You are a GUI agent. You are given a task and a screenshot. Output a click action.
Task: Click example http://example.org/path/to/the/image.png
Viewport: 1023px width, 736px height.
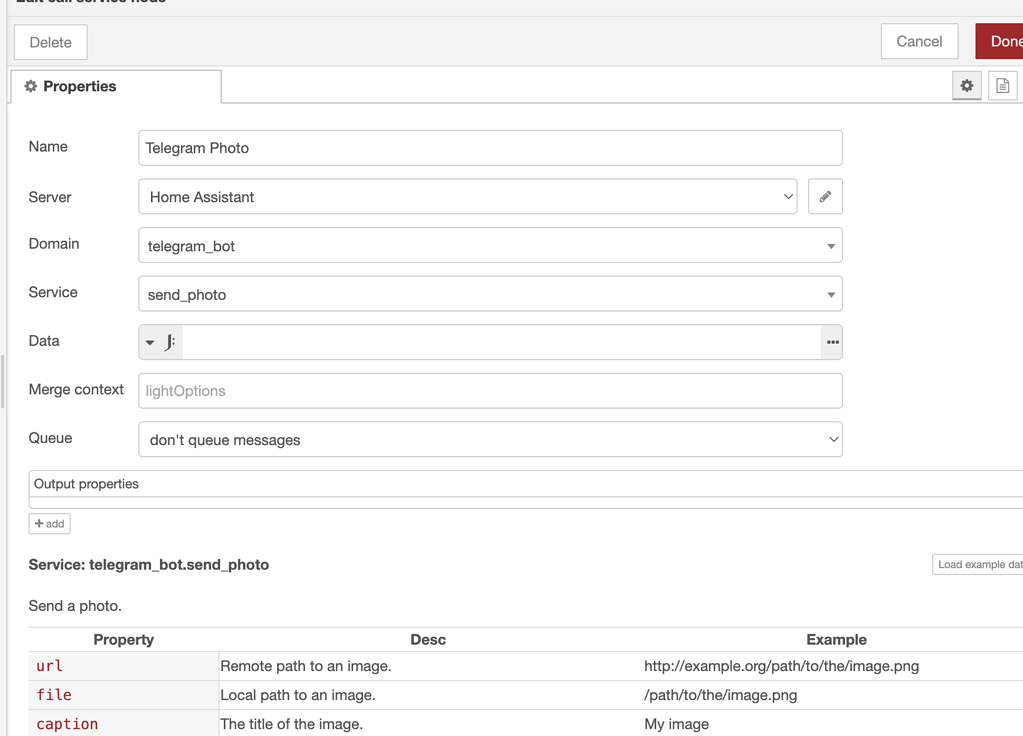(x=781, y=666)
